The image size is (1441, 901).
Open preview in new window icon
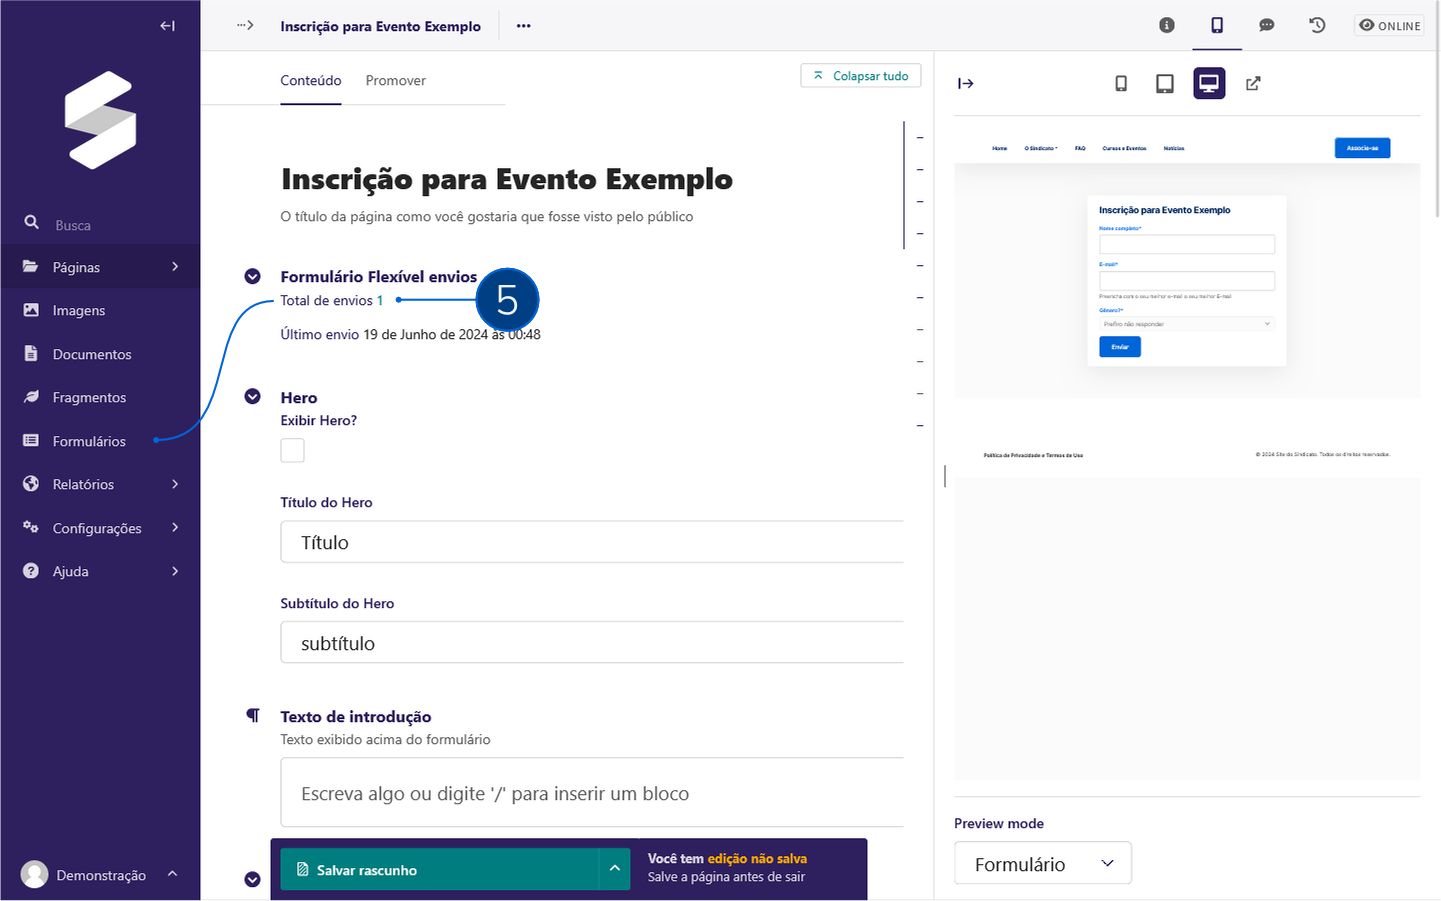[x=1253, y=83]
